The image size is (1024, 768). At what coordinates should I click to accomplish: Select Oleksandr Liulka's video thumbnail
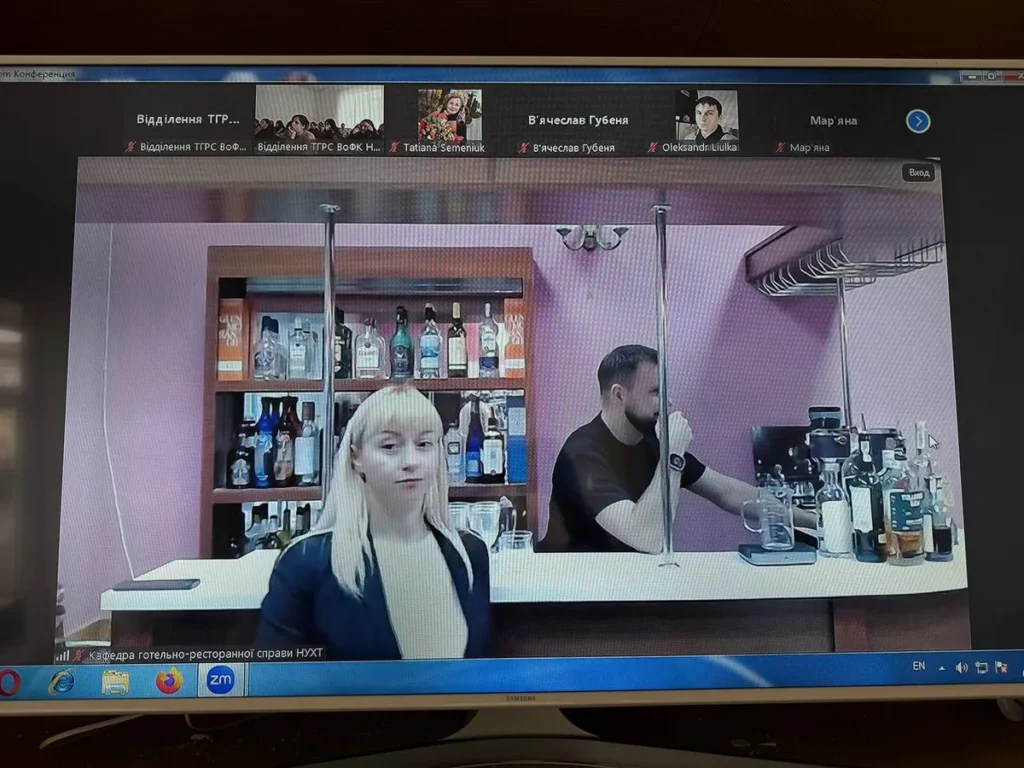[707, 116]
